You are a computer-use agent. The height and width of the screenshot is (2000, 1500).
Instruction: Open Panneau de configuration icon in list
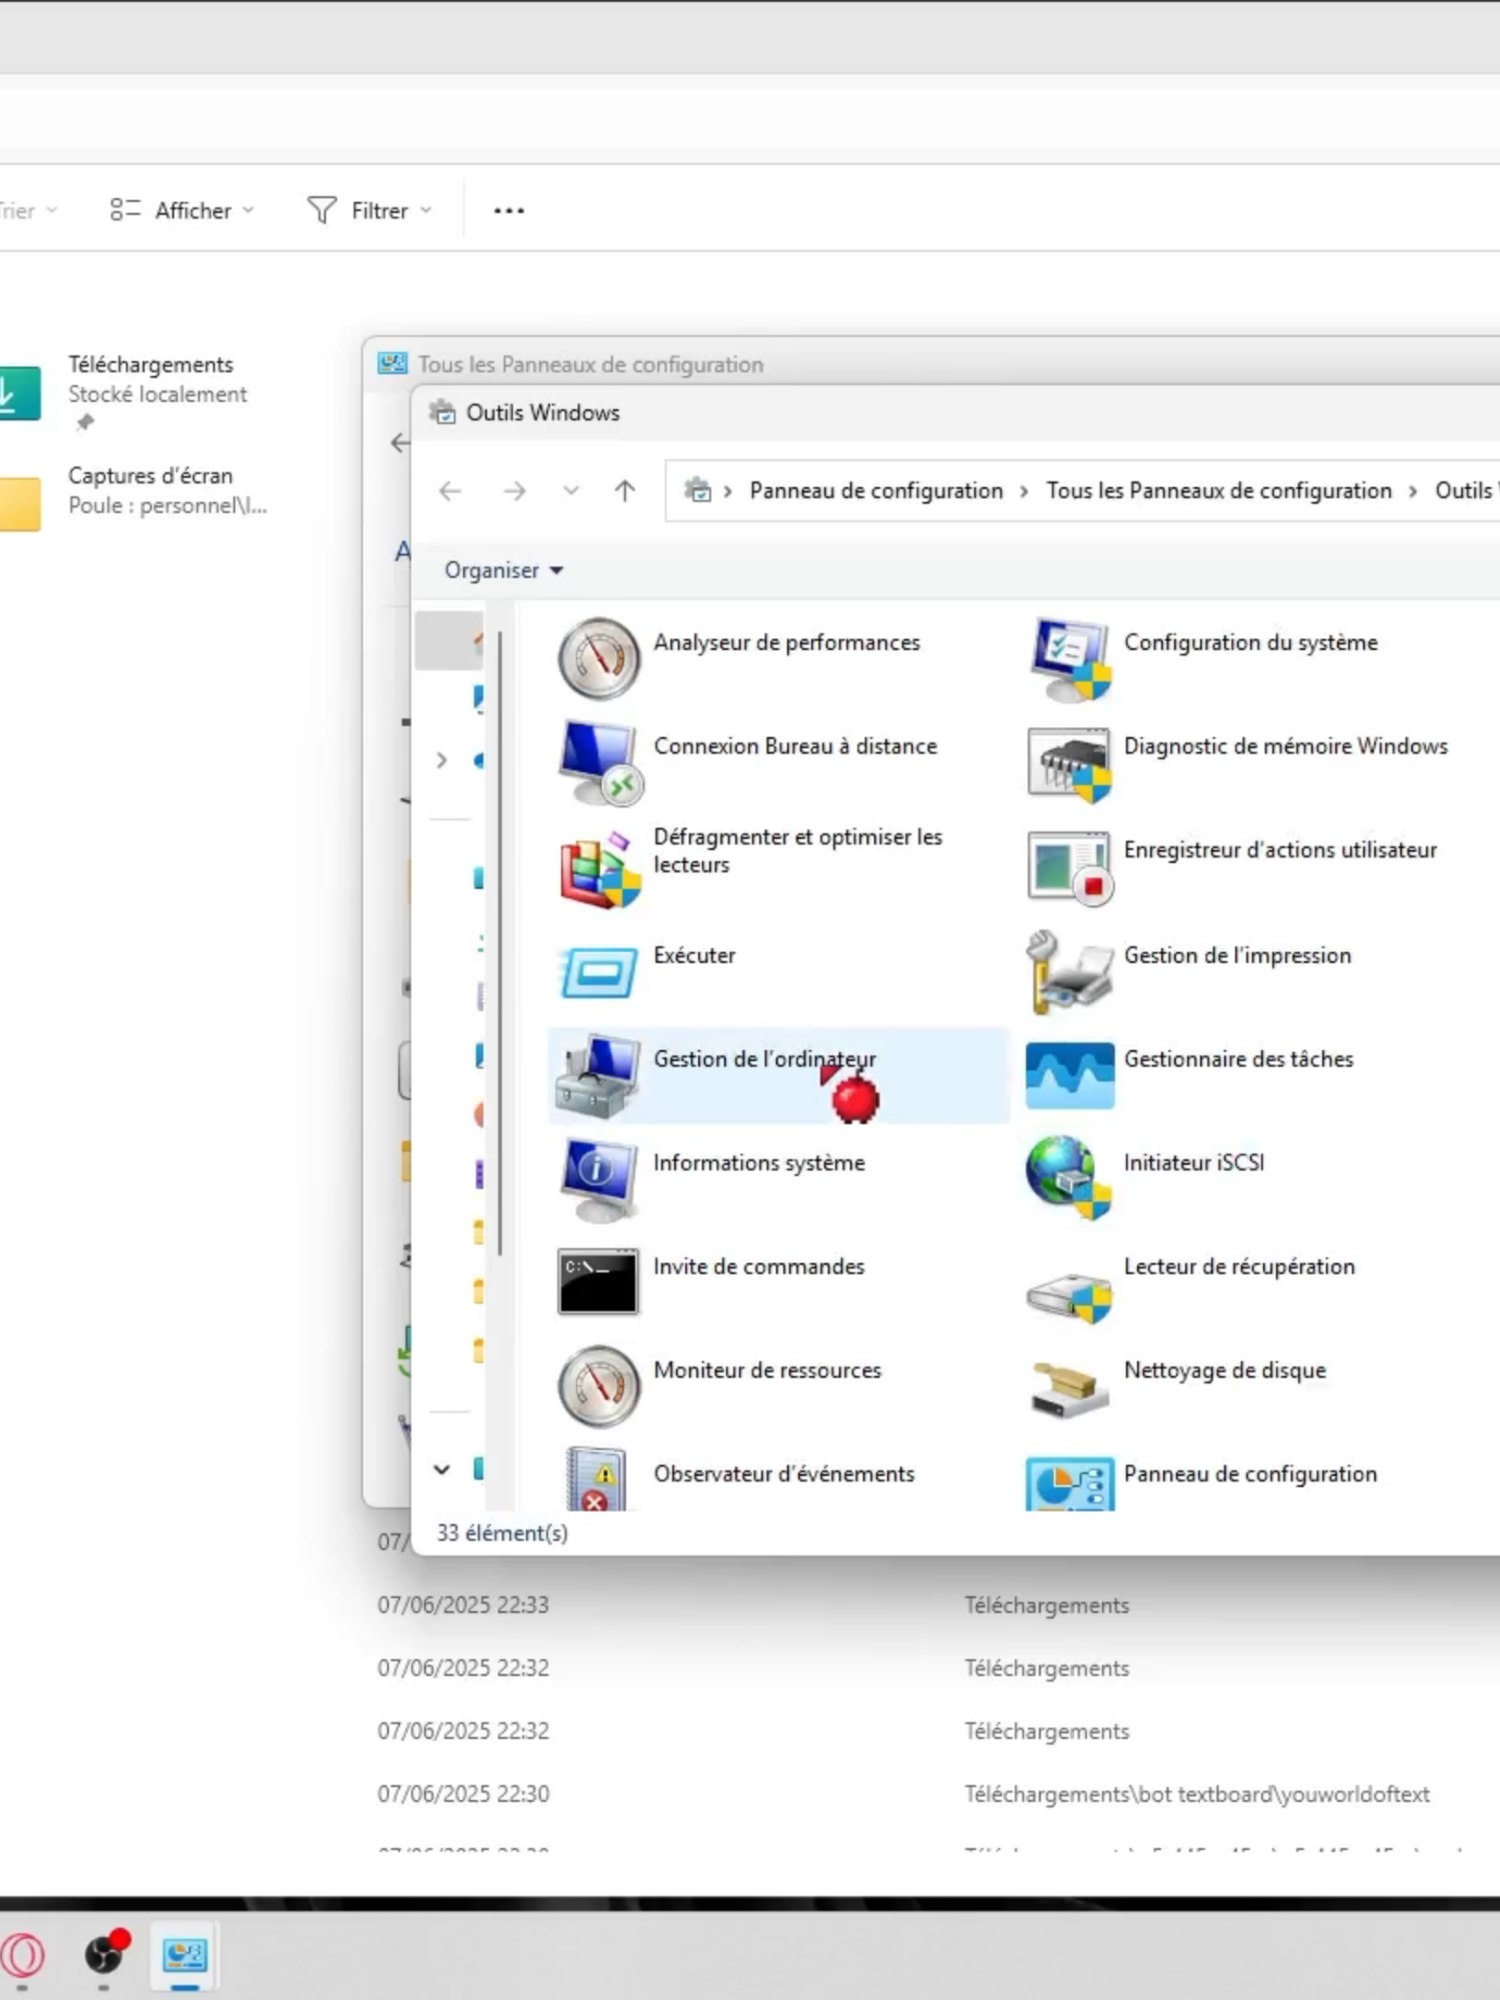click(x=1069, y=1484)
